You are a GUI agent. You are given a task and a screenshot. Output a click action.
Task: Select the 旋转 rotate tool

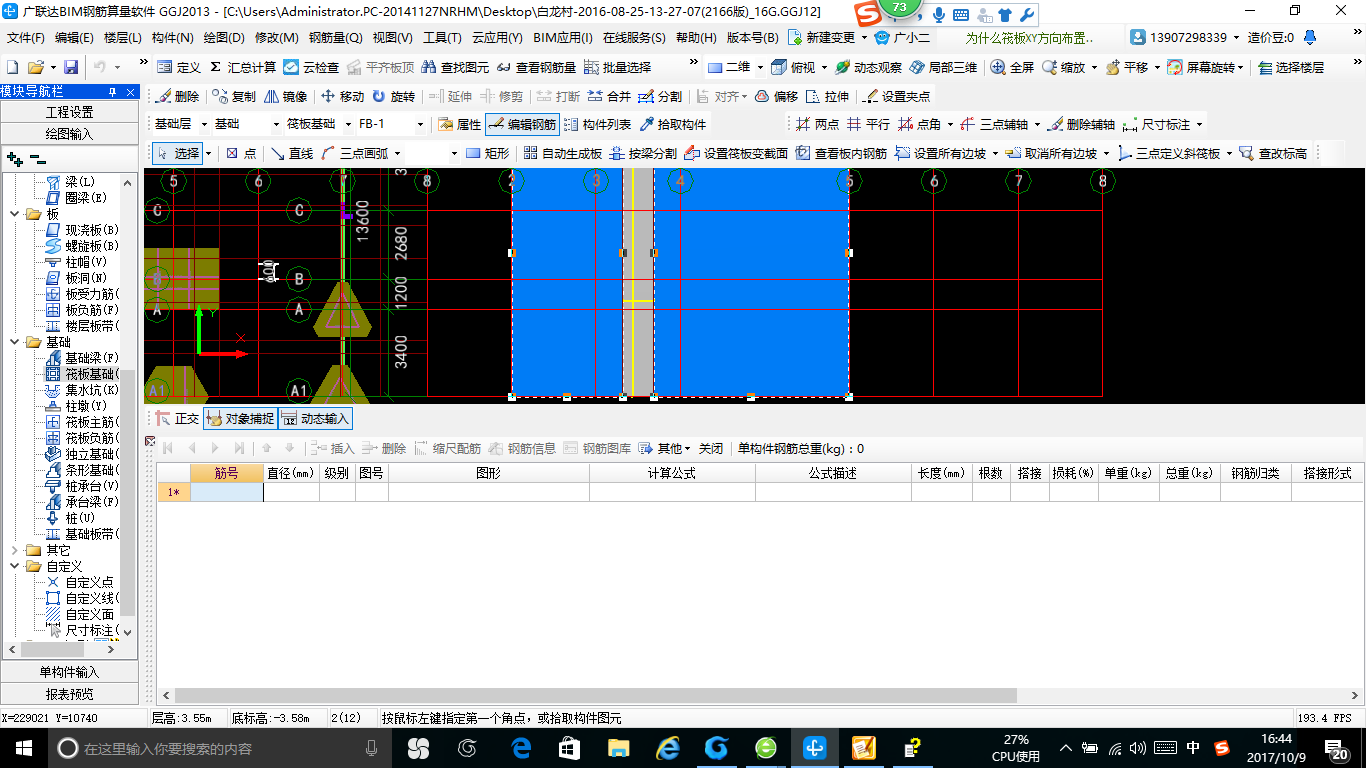pyautogui.click(x=393, y=96)
